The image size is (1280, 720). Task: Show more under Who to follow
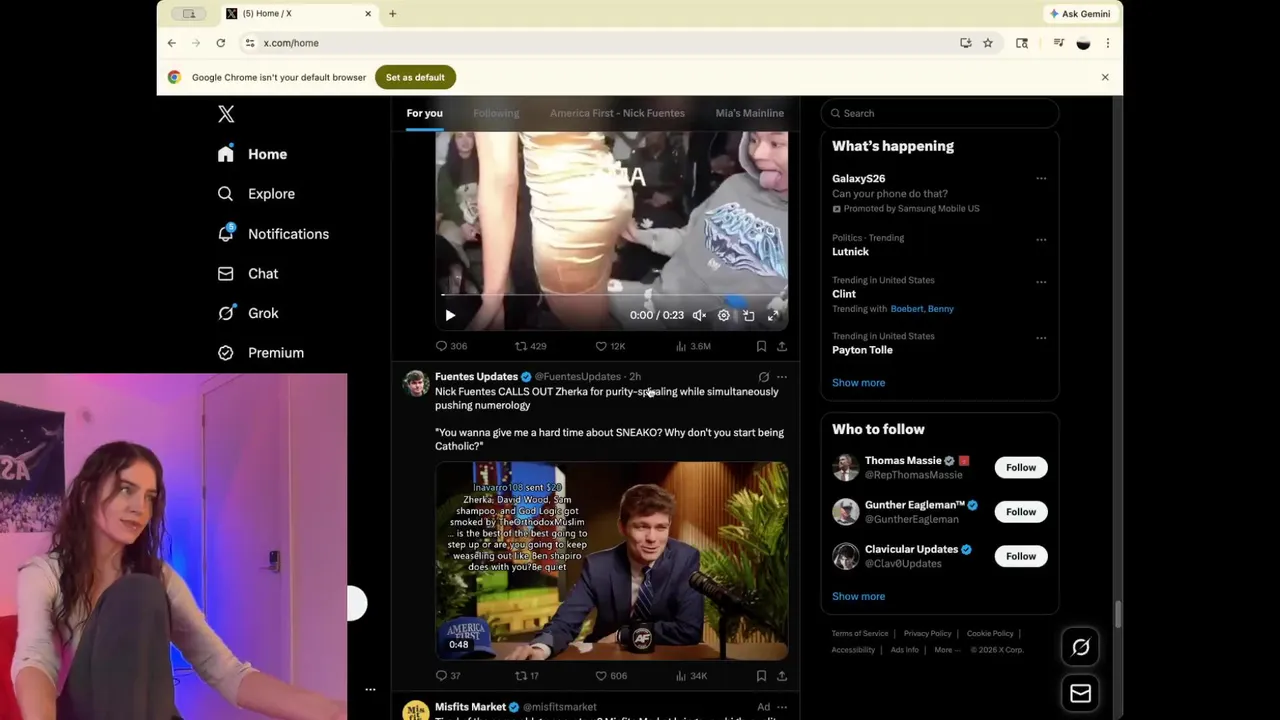tap(858, 597)
